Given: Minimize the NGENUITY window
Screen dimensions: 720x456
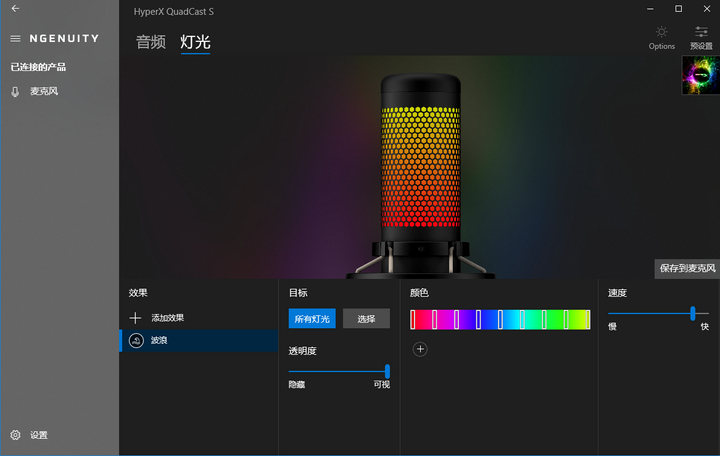Looking at the screenshot, I should click(650, 9).
